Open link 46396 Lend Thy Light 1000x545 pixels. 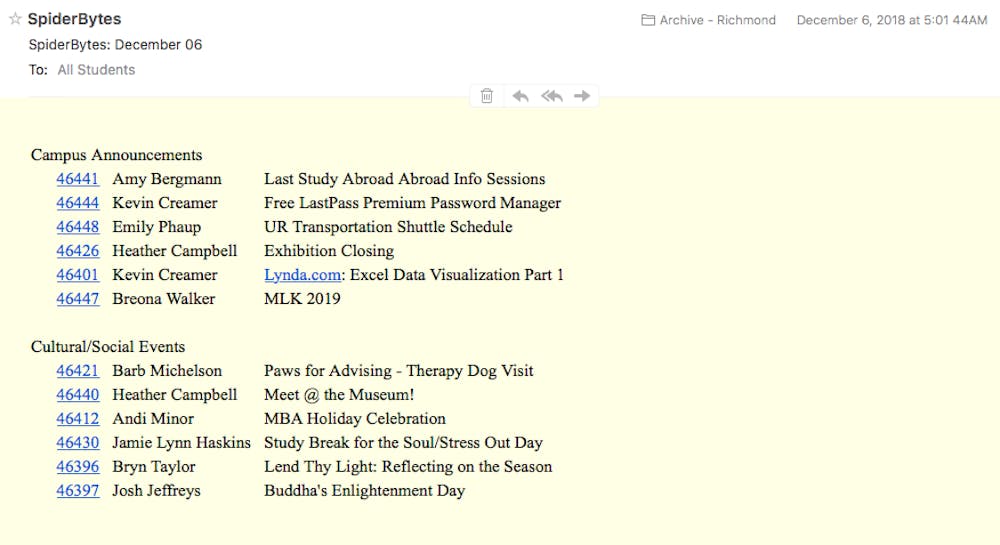(x=78, y=467)
